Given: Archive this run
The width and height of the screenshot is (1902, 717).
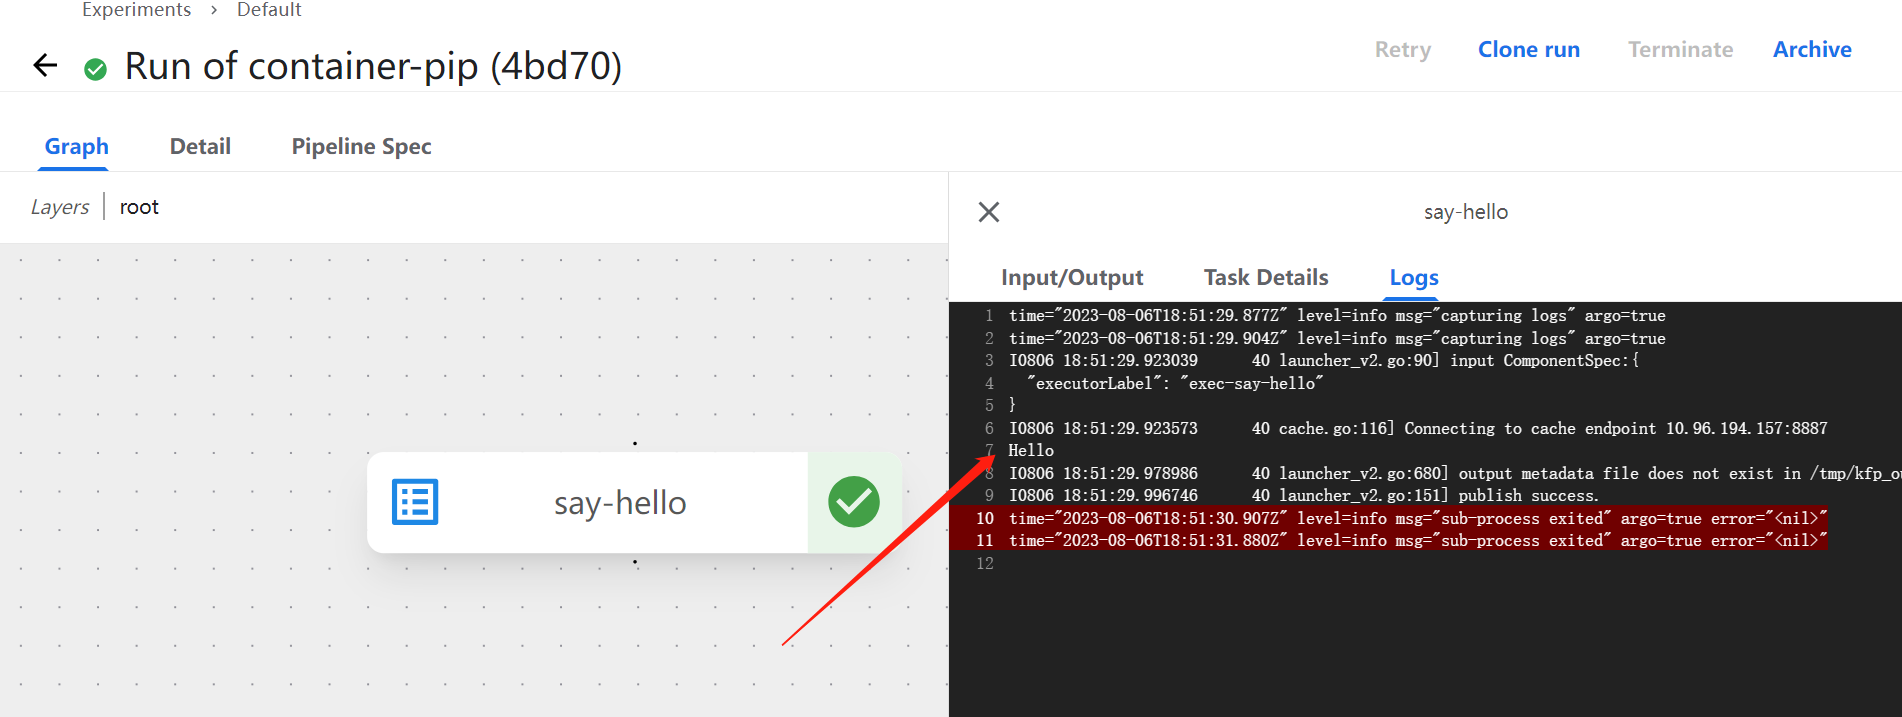Looking at the screenshot, I should click(x=1811, y=49).
